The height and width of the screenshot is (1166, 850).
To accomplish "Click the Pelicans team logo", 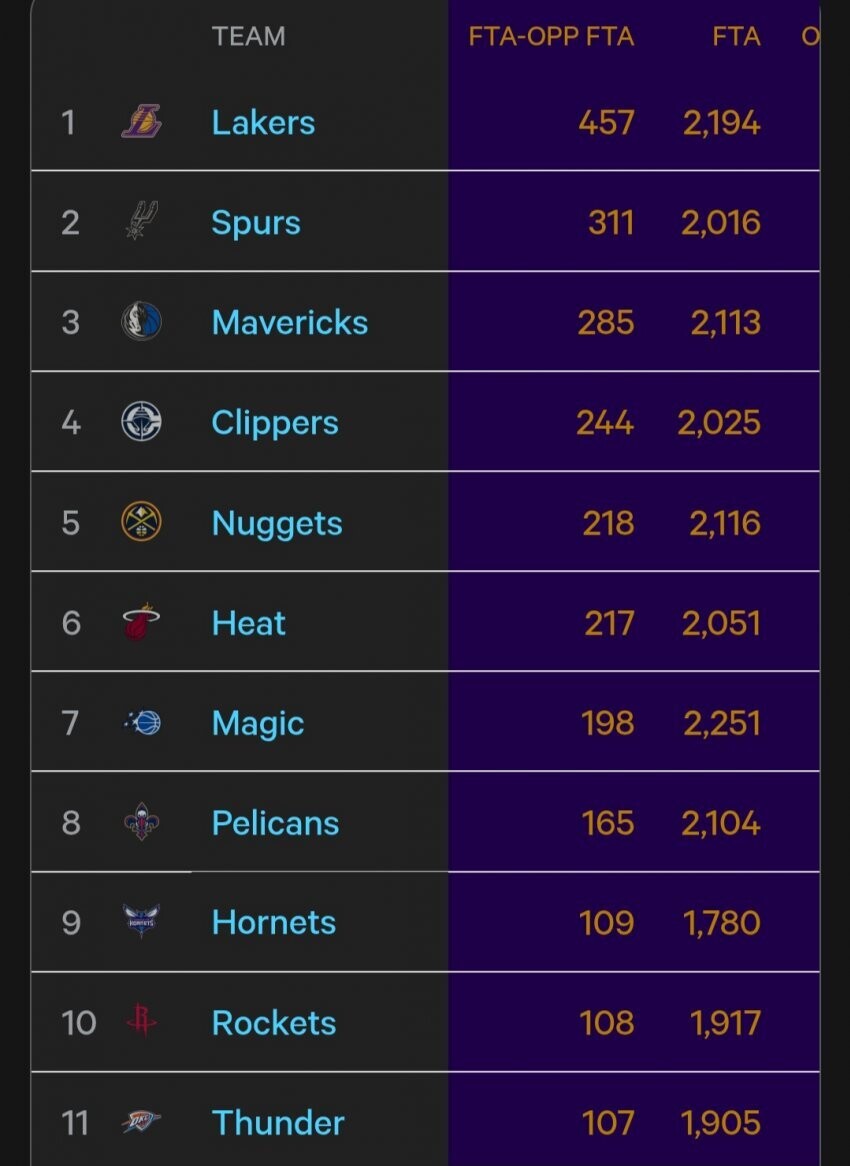I will click(x=141, y=822).
